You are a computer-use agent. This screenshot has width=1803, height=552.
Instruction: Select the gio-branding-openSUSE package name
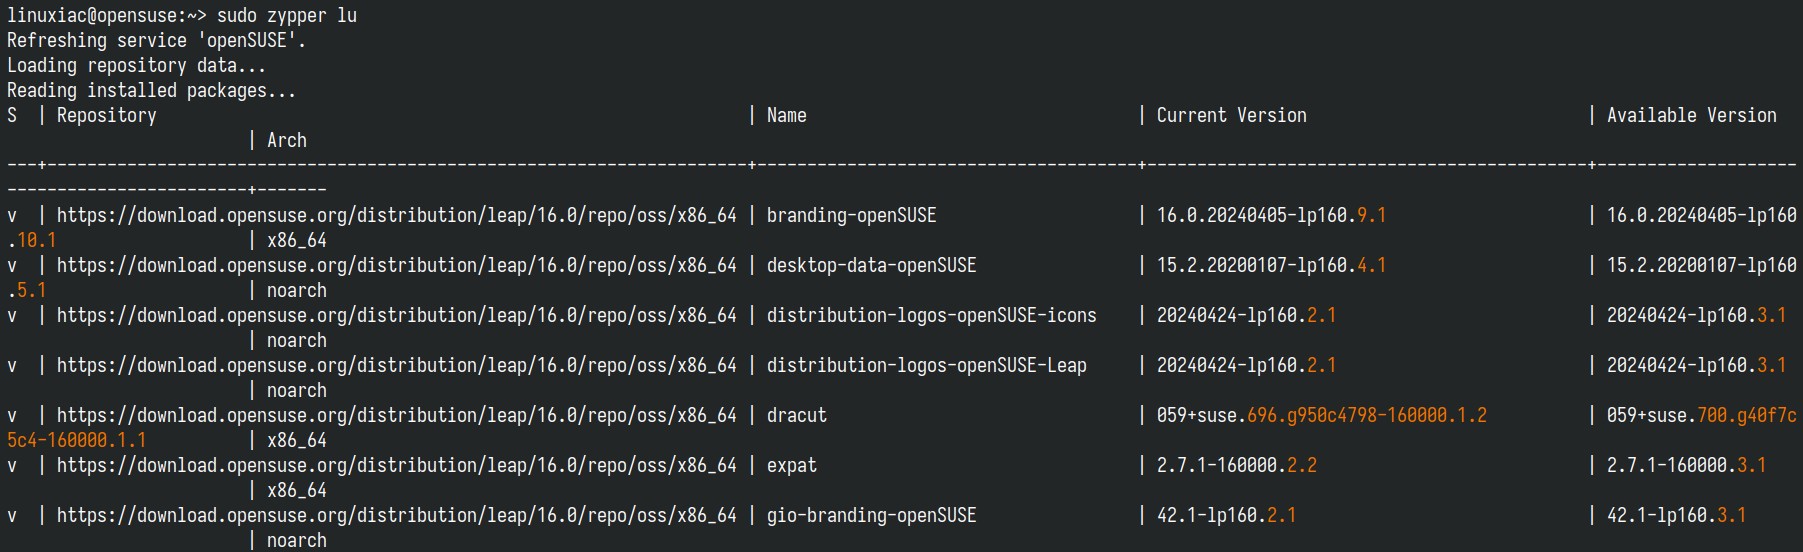tap(871, 515)
